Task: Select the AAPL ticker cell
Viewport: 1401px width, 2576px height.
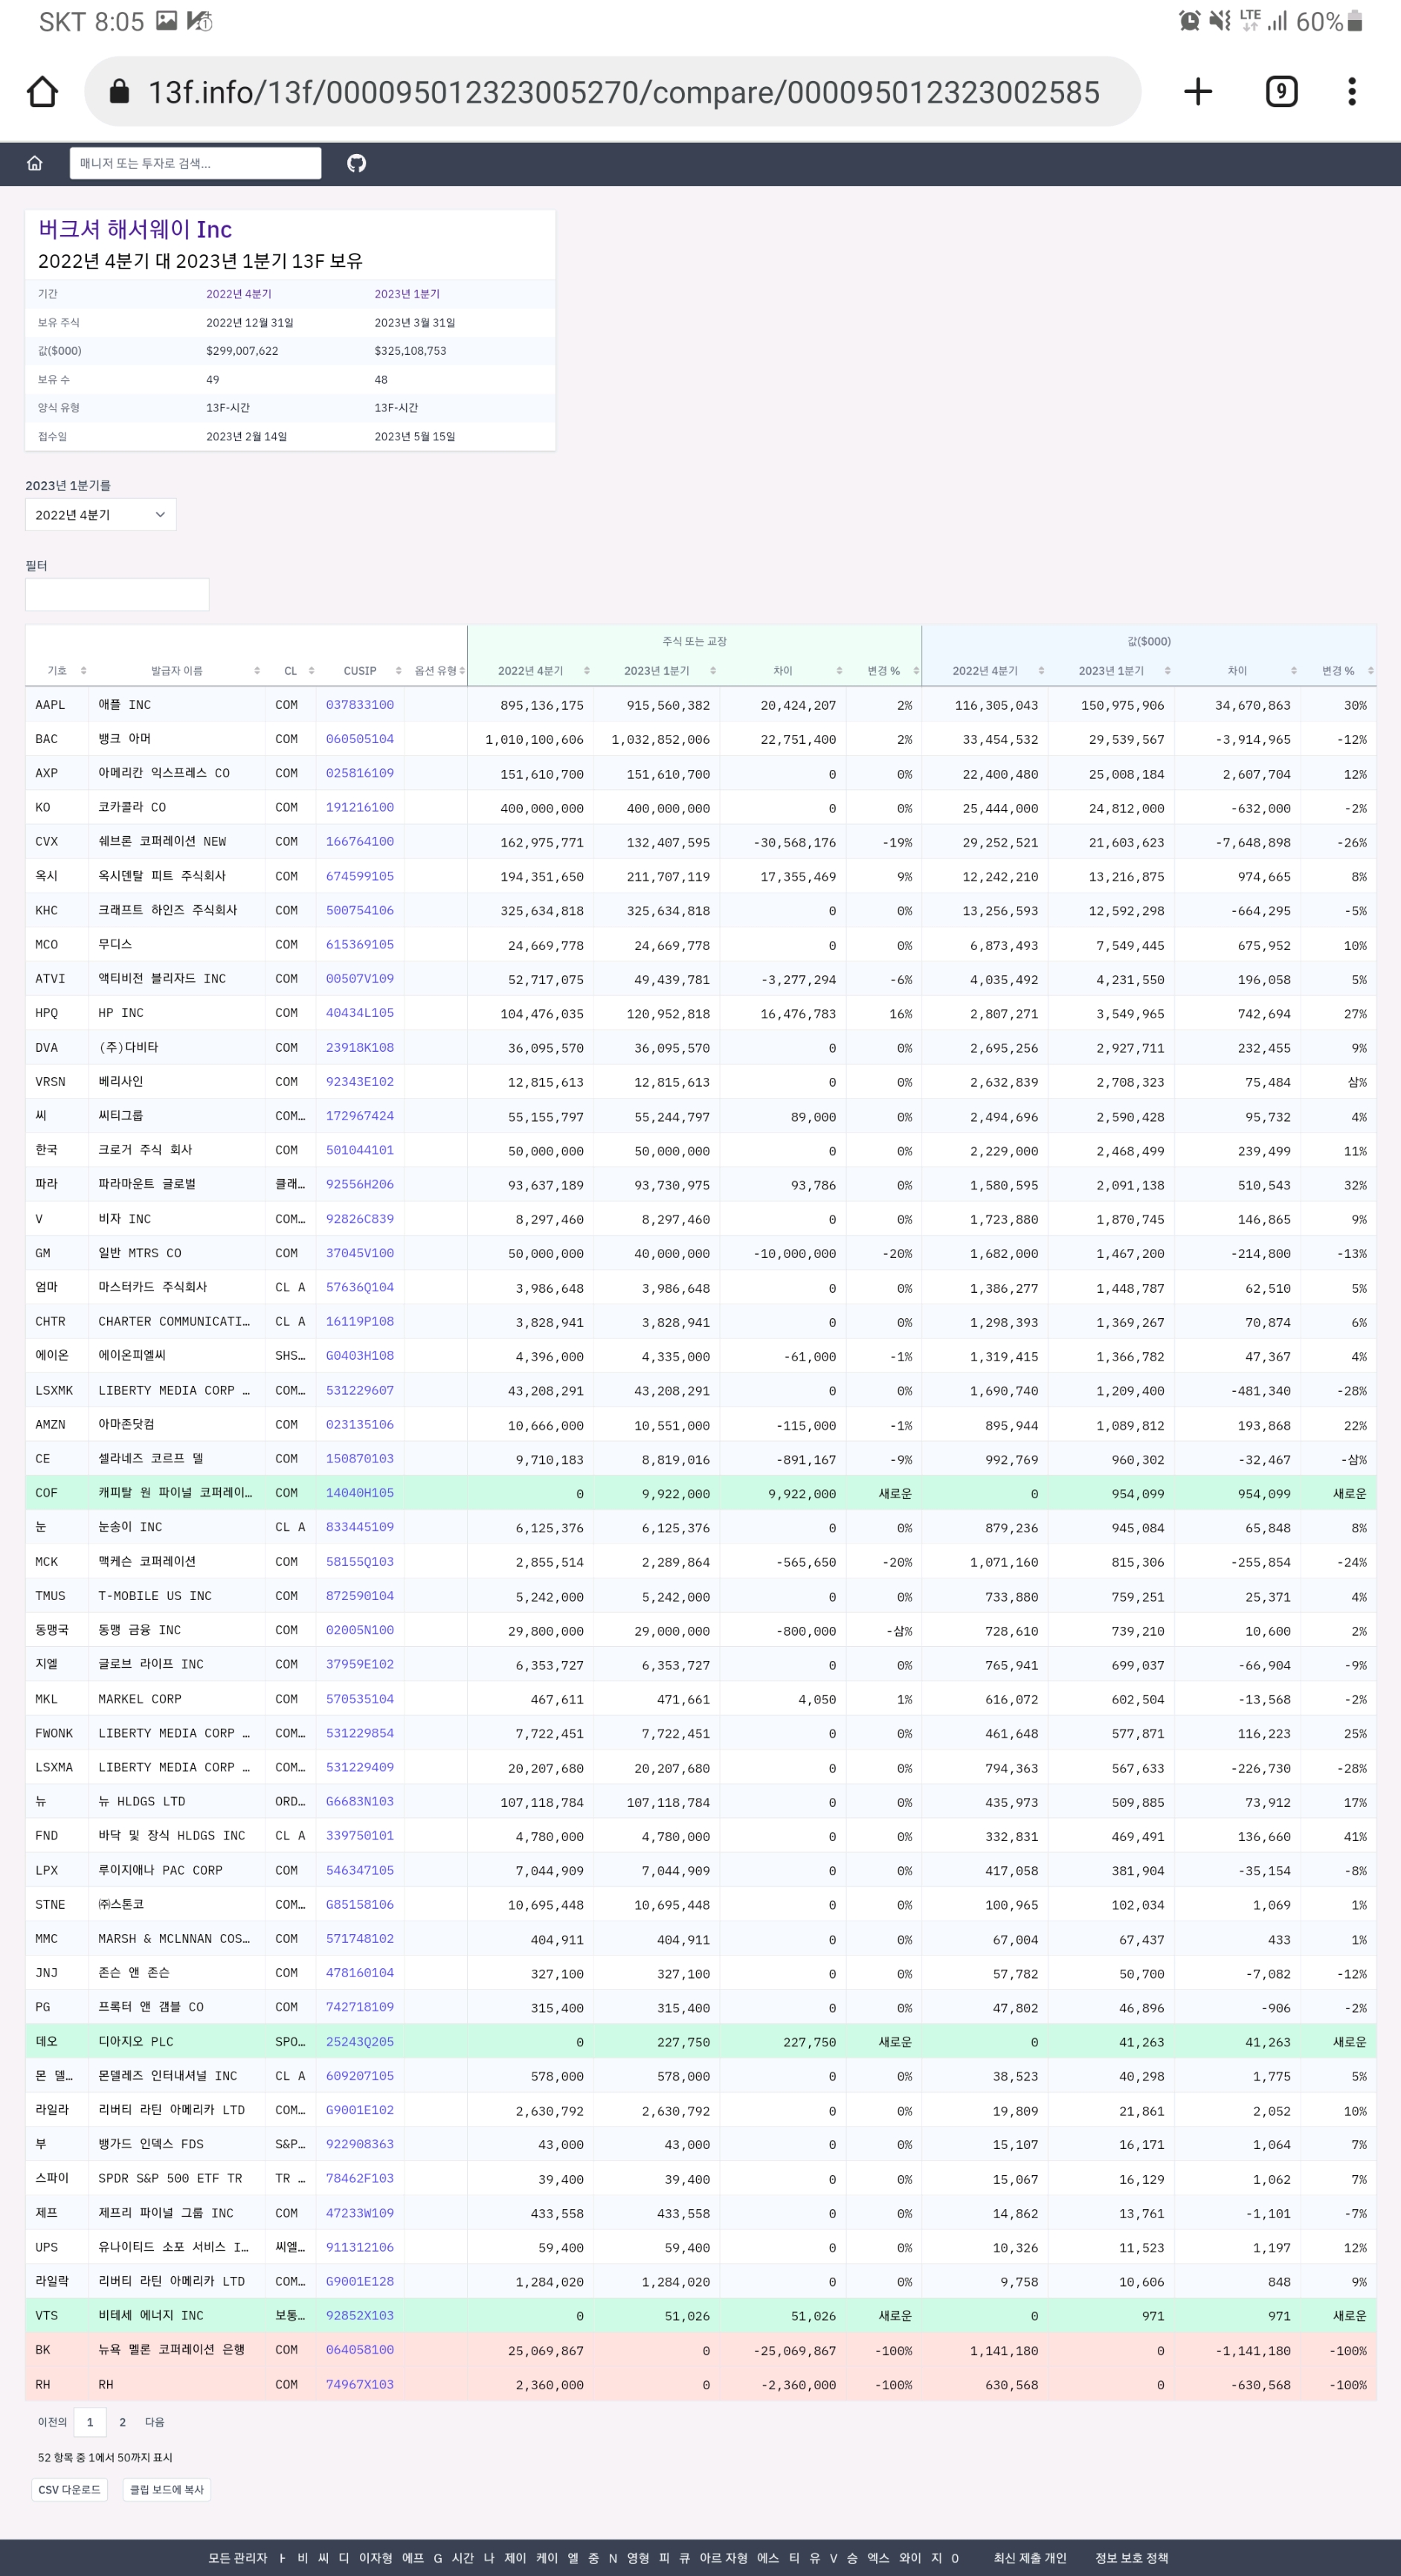Action: point(50,704)
